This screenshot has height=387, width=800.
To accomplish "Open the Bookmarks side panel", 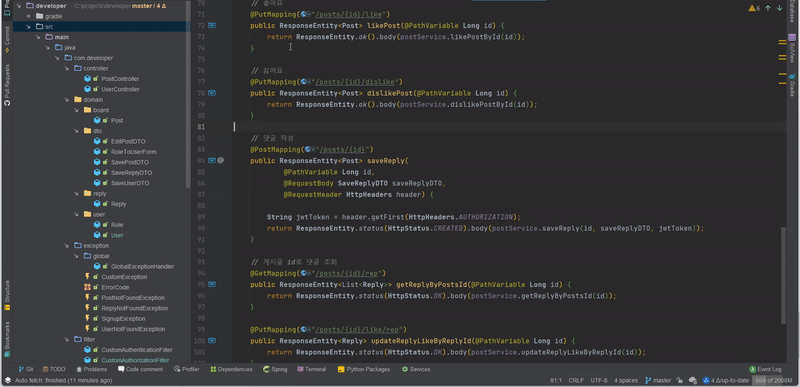I will tap(7, 339).
